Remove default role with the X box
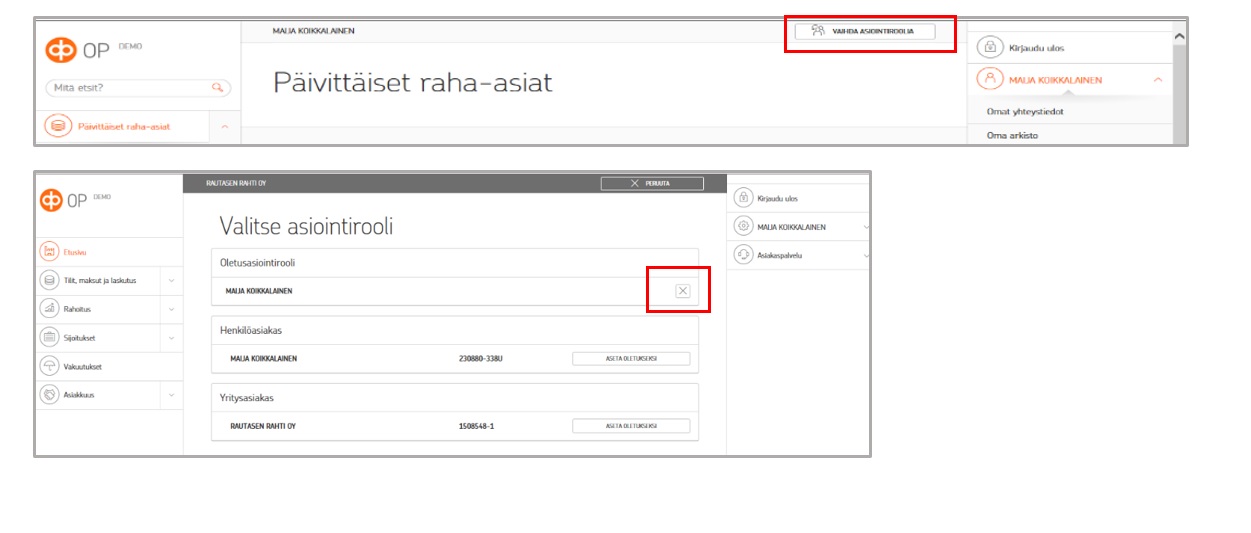Image resolution: width=1251 pixels, height=533 pixels. pyautogui.click(x=683, y=291)
